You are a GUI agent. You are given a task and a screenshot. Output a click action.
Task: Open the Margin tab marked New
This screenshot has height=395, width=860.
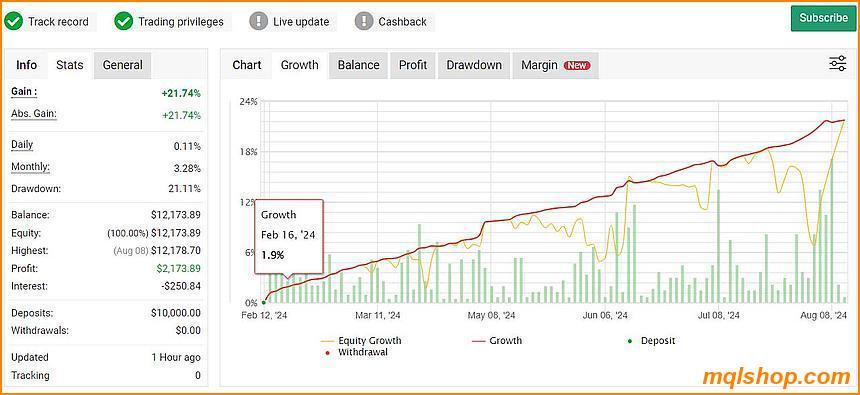pyautogui.click(x=556, y=65)
